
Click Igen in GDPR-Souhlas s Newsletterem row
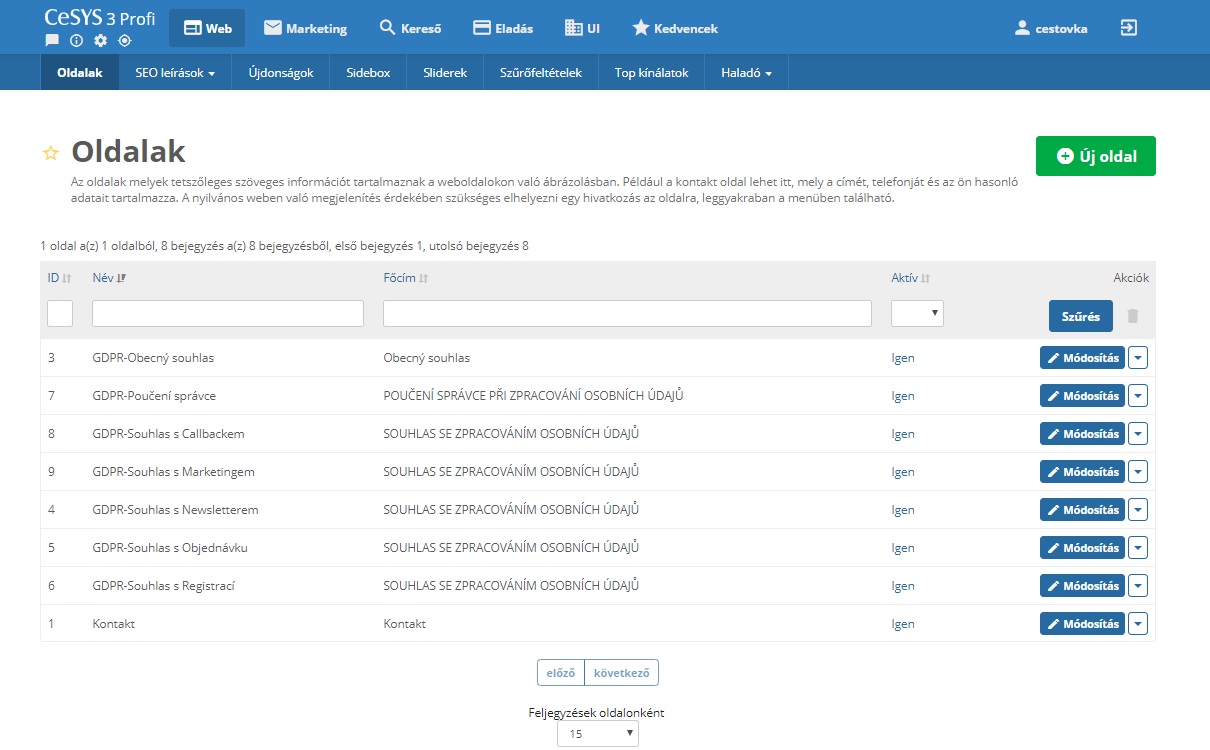[903, 510]
